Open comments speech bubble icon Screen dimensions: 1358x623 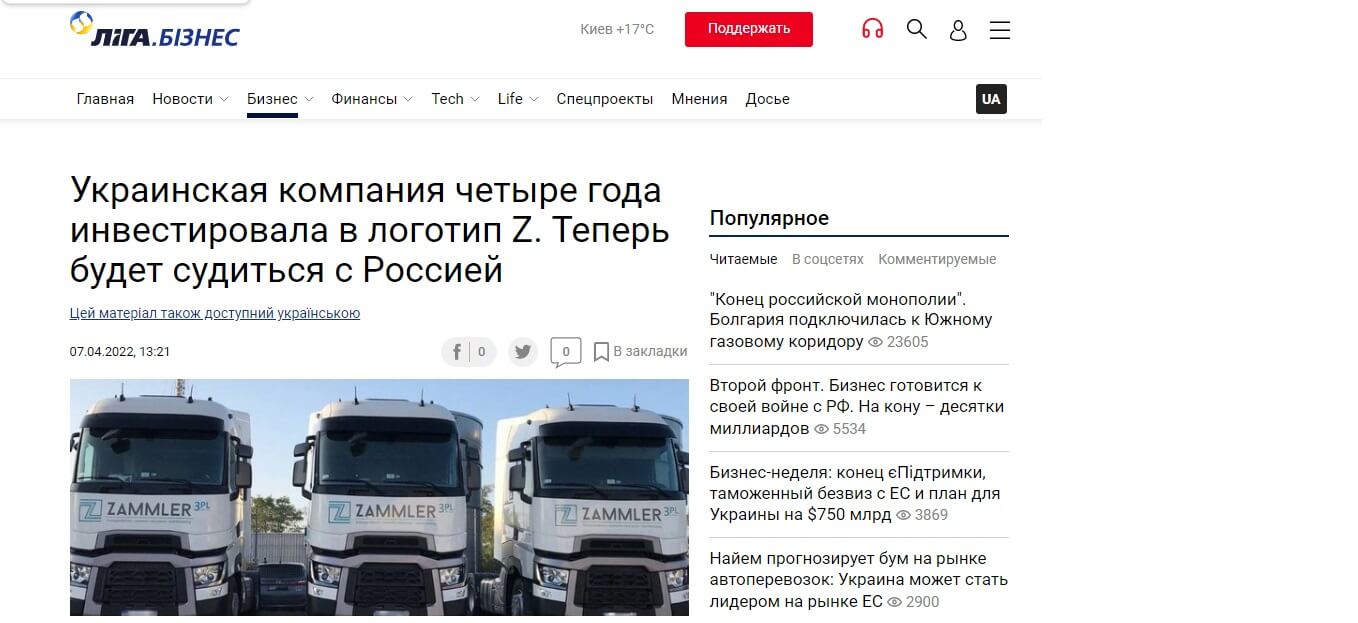[x=566, y=352]
